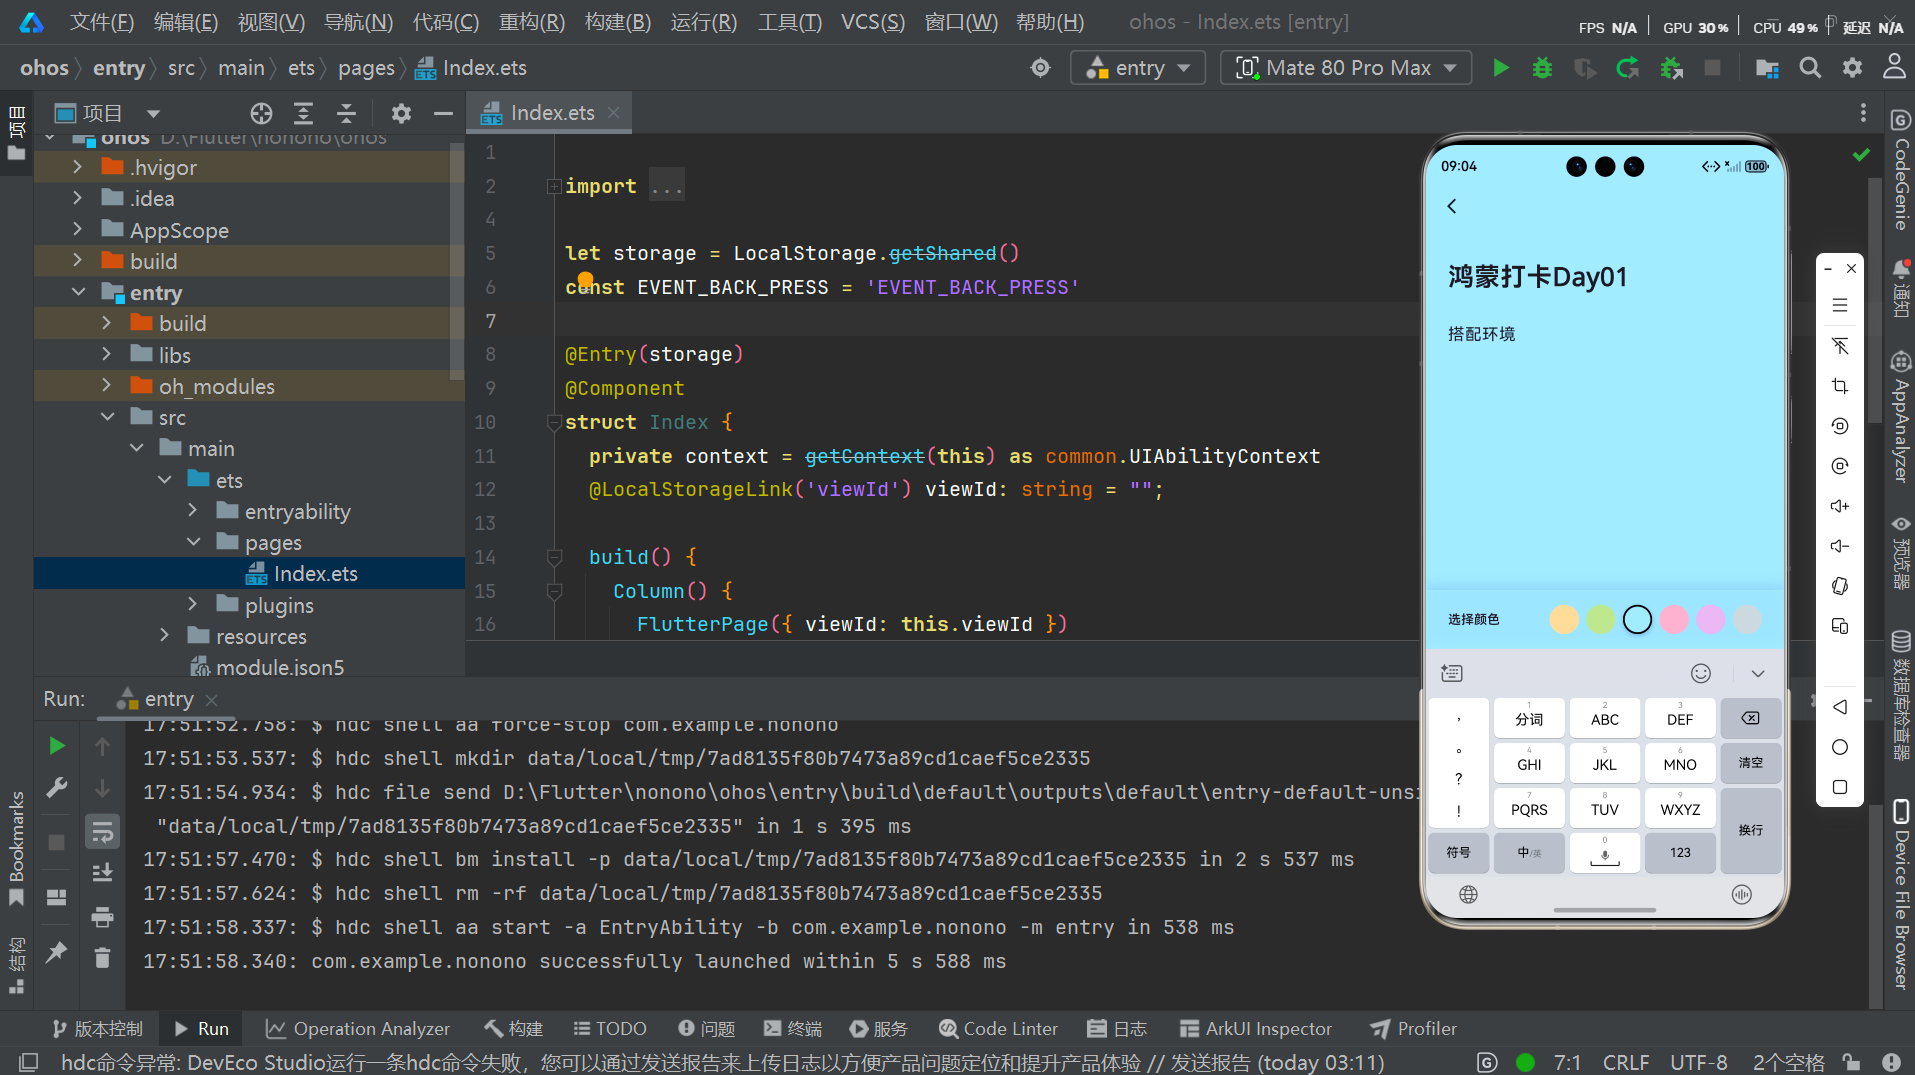This screenshot has width=1915, height=1075.
Task: Increase emulator volume
Action: [x=1840, y=506]
